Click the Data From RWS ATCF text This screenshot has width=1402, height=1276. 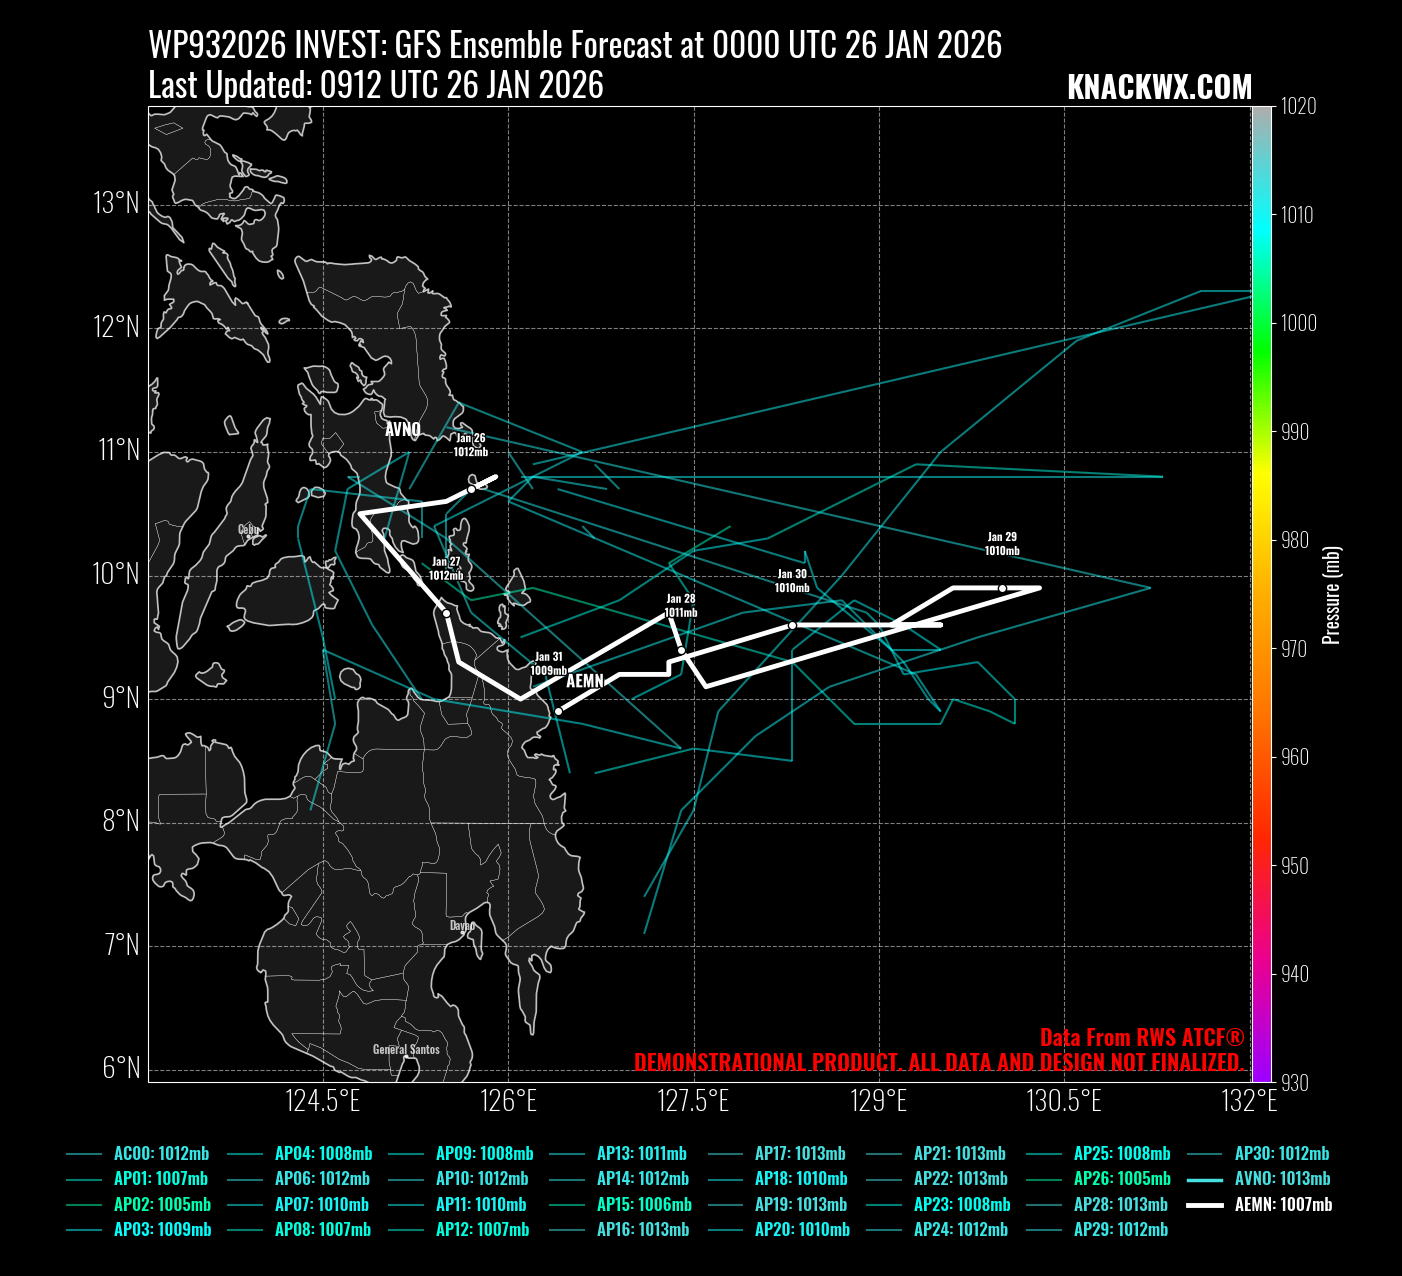(x=1141, y=1037)
